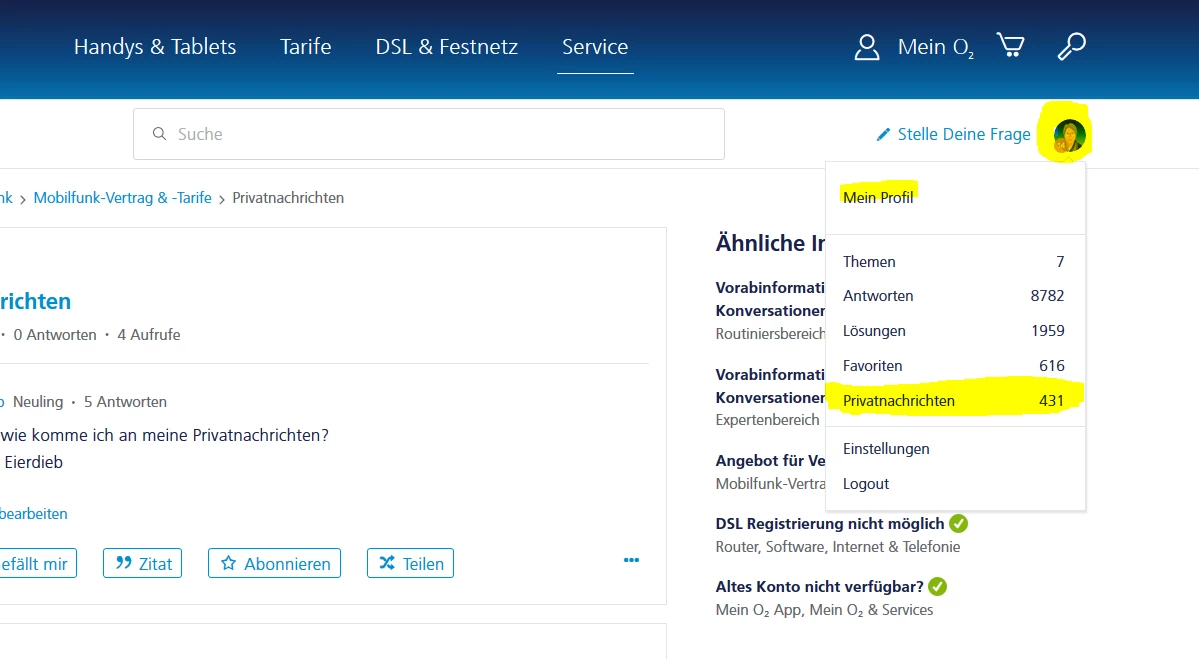Open the shopping cart icon
The height and width of the screenshot is (659, 1199).
coord(1010,45)
